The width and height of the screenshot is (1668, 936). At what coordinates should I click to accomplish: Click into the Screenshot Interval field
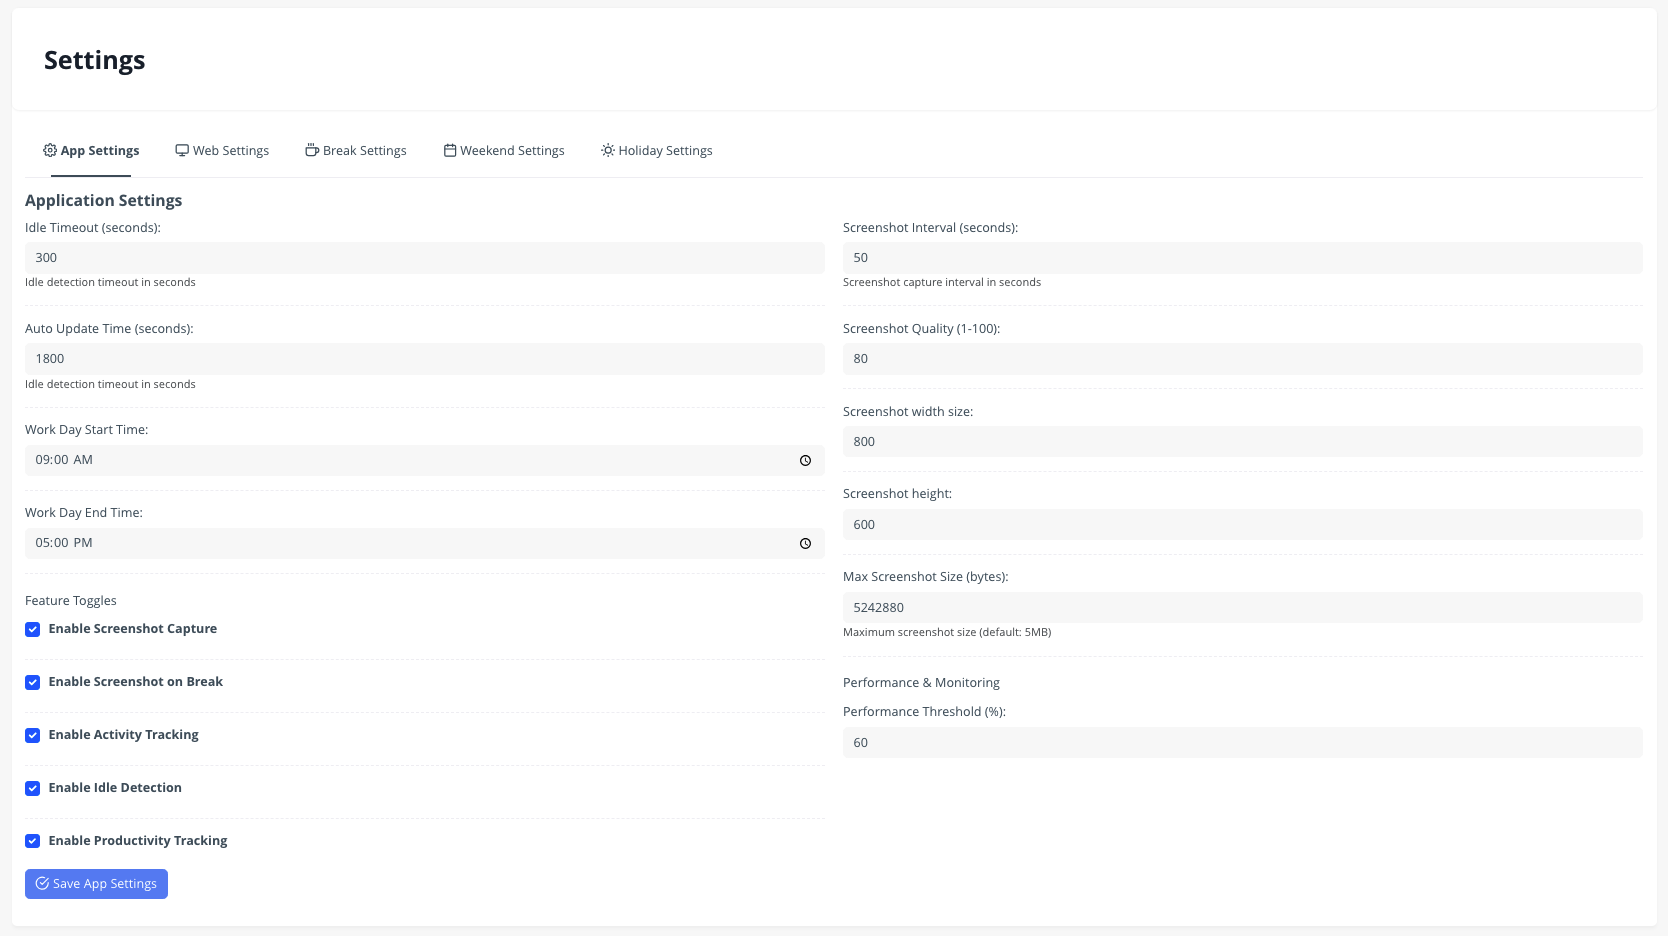(1242, 258)
